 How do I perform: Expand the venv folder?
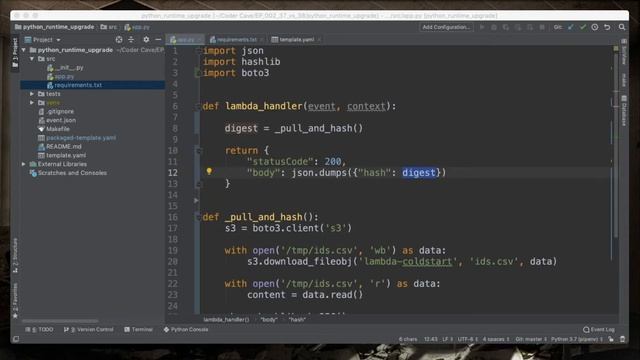click(x=32, y=103)
